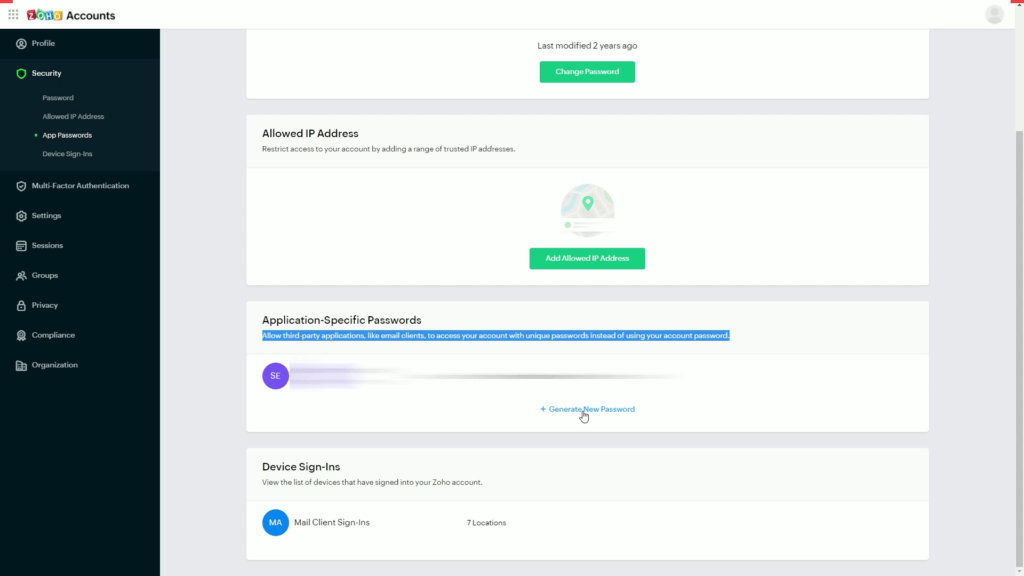The width and height of the screenshot is (1024, 576).
Task: Open the SE application password entry
Action: coord(275,376)
